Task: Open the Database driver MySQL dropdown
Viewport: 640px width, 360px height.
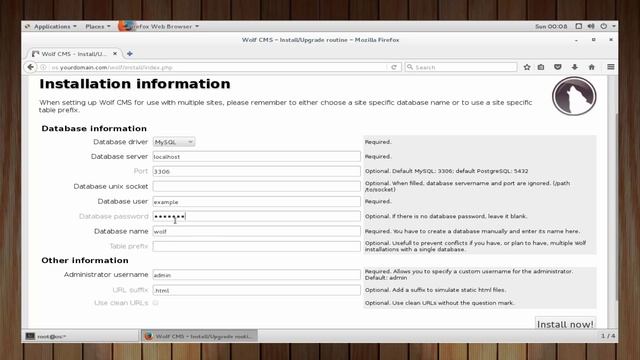Action: pyautogui.click(x=174, y=142)
